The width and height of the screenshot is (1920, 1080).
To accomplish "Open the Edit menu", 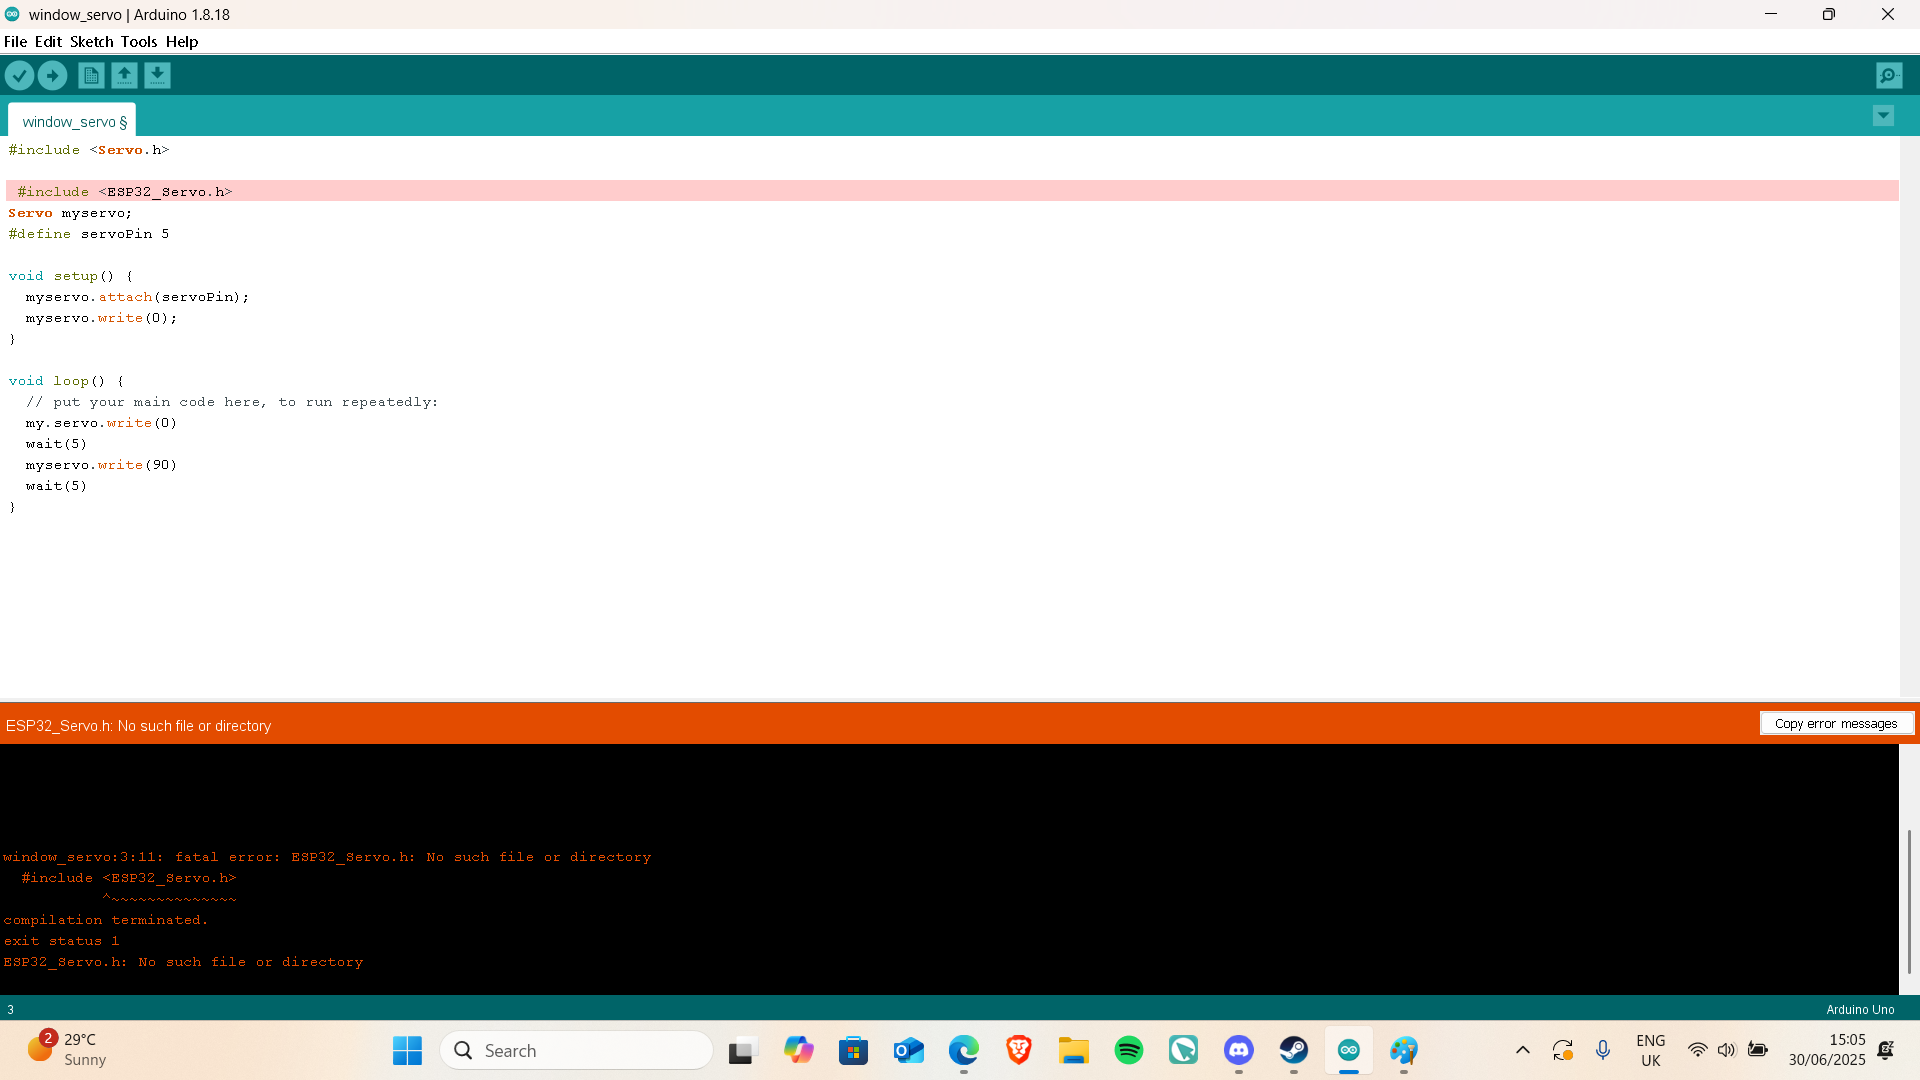I will coord(48,42).
